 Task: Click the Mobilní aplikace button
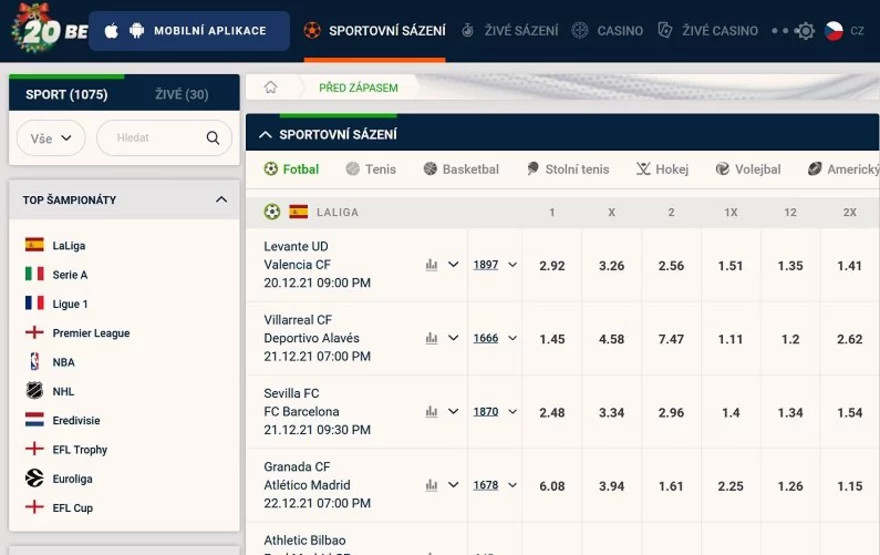[x=189, y=31]
